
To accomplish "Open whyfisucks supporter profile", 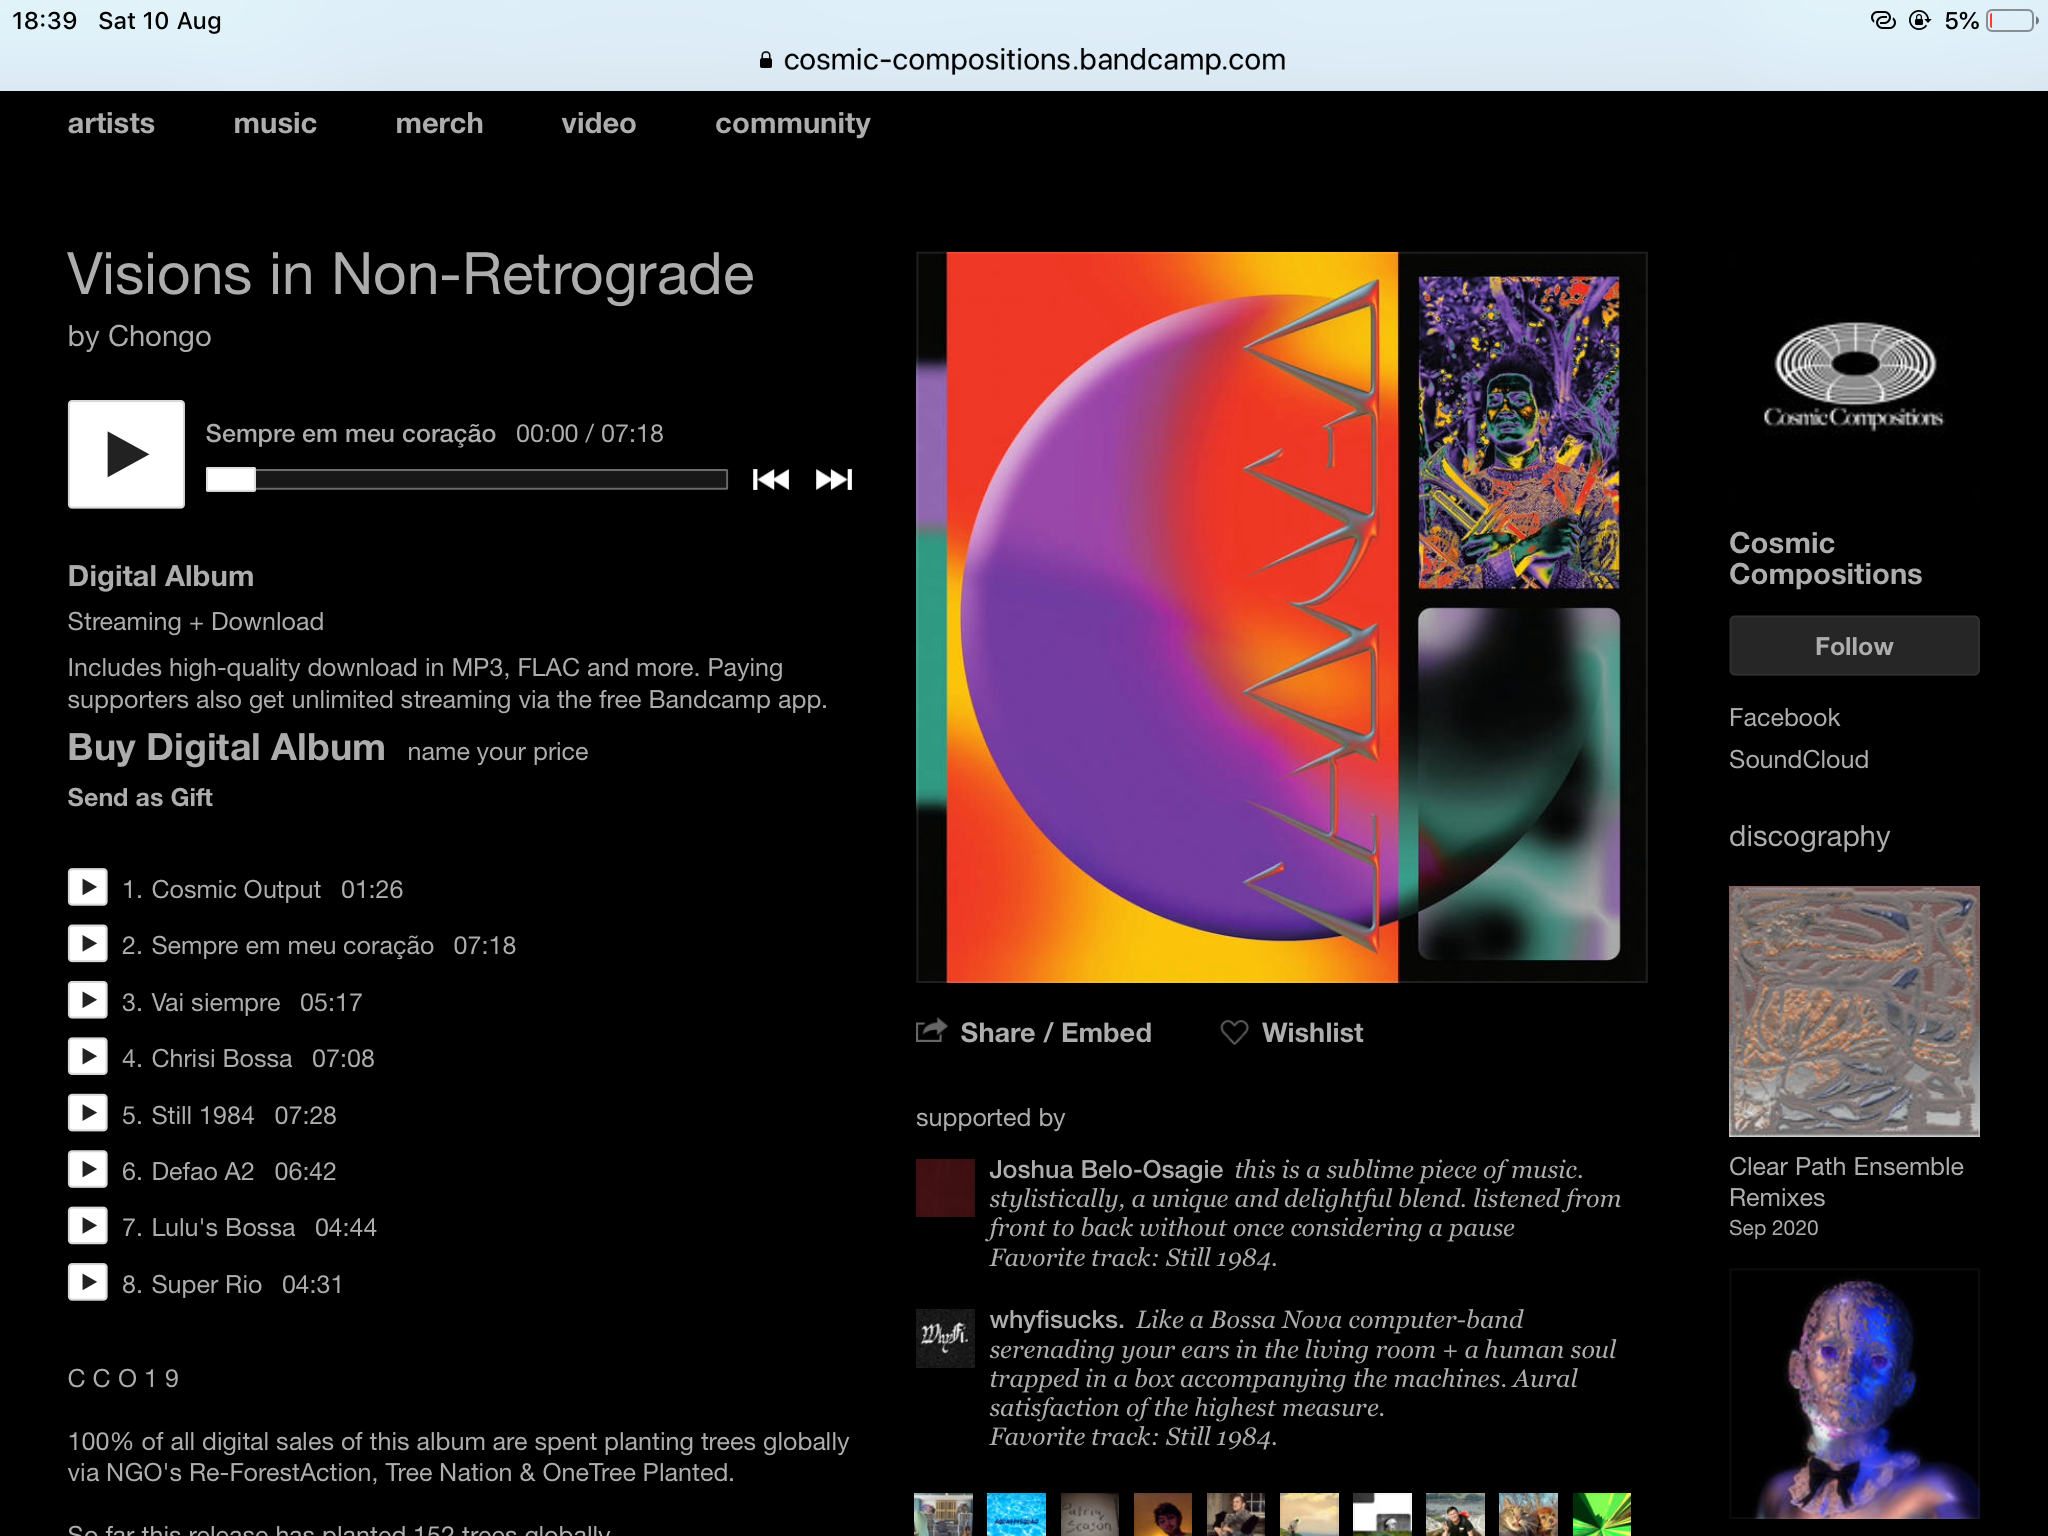I will 1057,1320.
